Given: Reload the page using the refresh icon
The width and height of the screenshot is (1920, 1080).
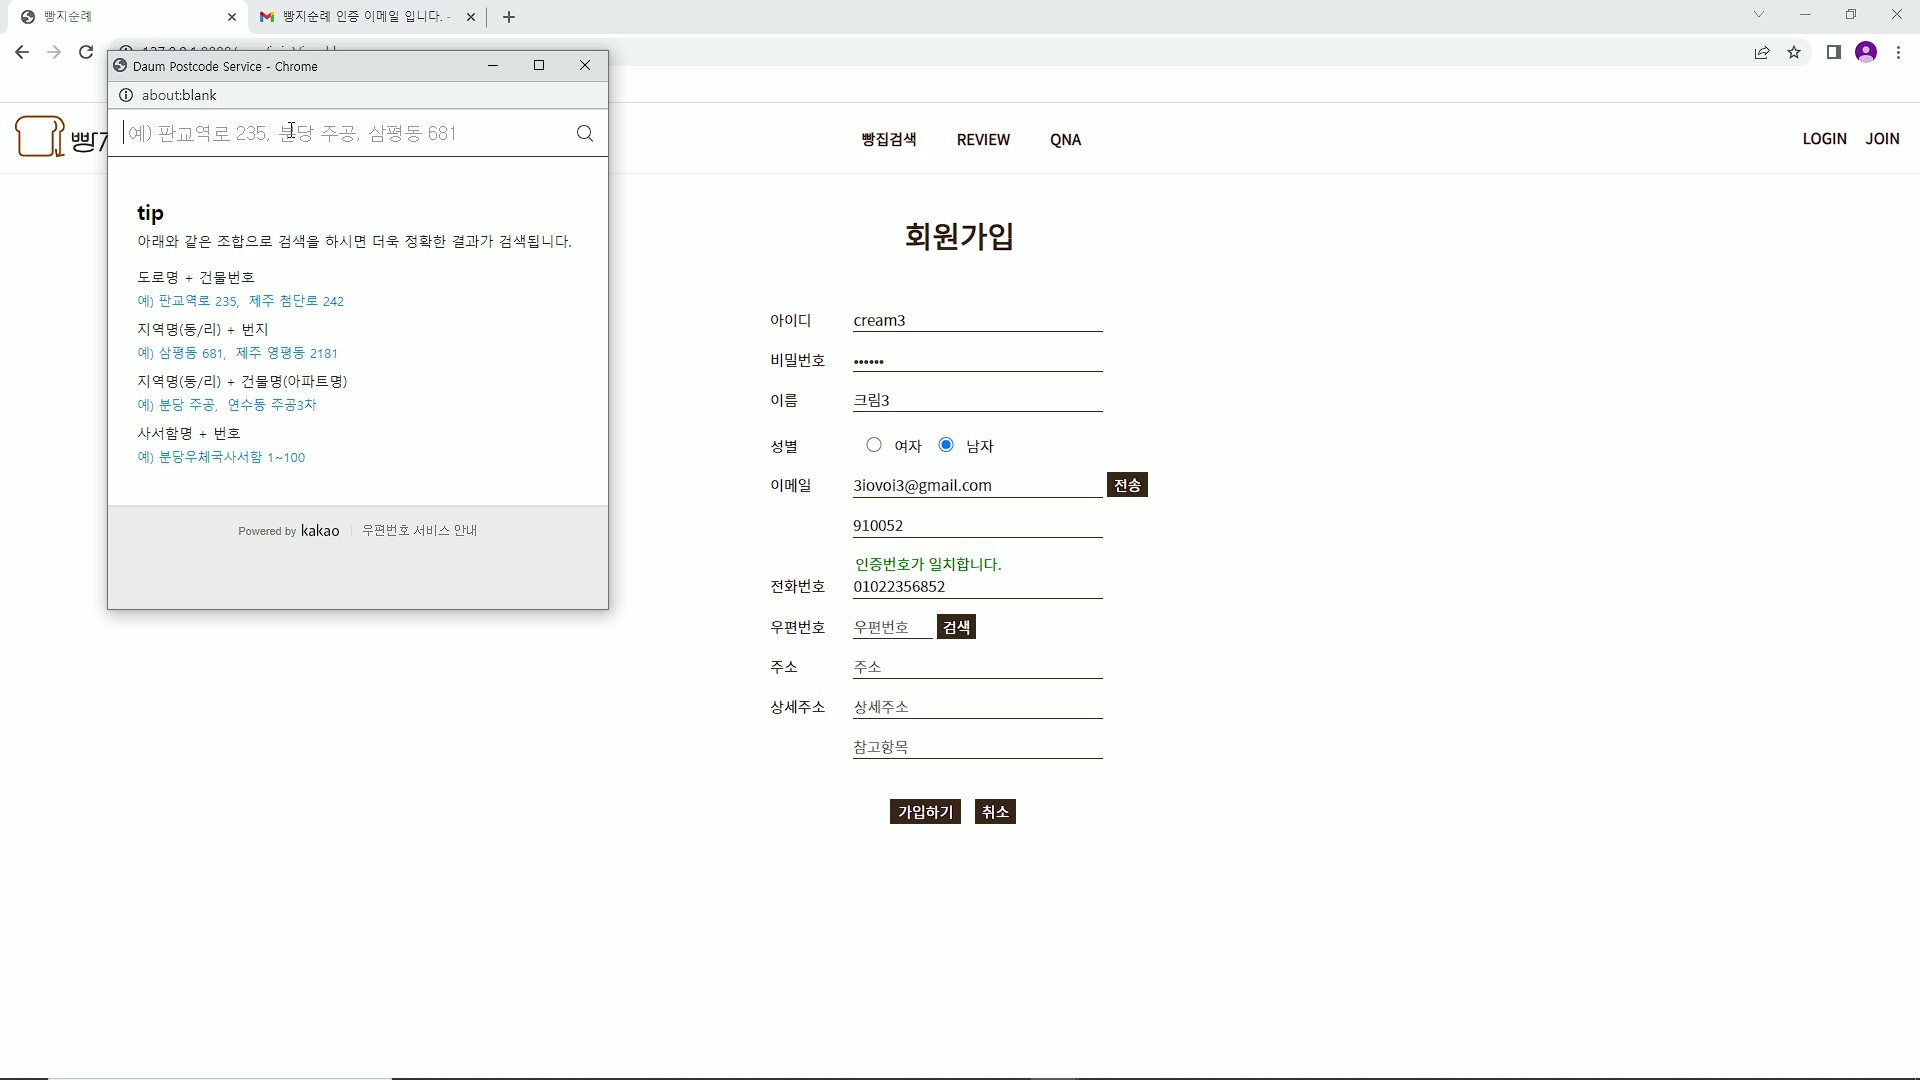Looking at the screenshot, I should pyautogui.click(x=85, y=52).
